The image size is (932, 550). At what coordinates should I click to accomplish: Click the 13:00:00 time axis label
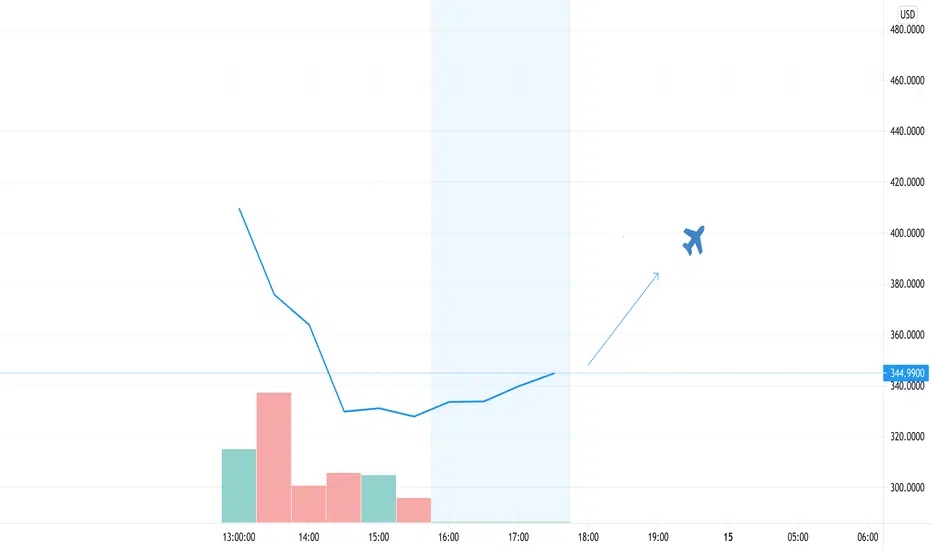click(239, 537)
